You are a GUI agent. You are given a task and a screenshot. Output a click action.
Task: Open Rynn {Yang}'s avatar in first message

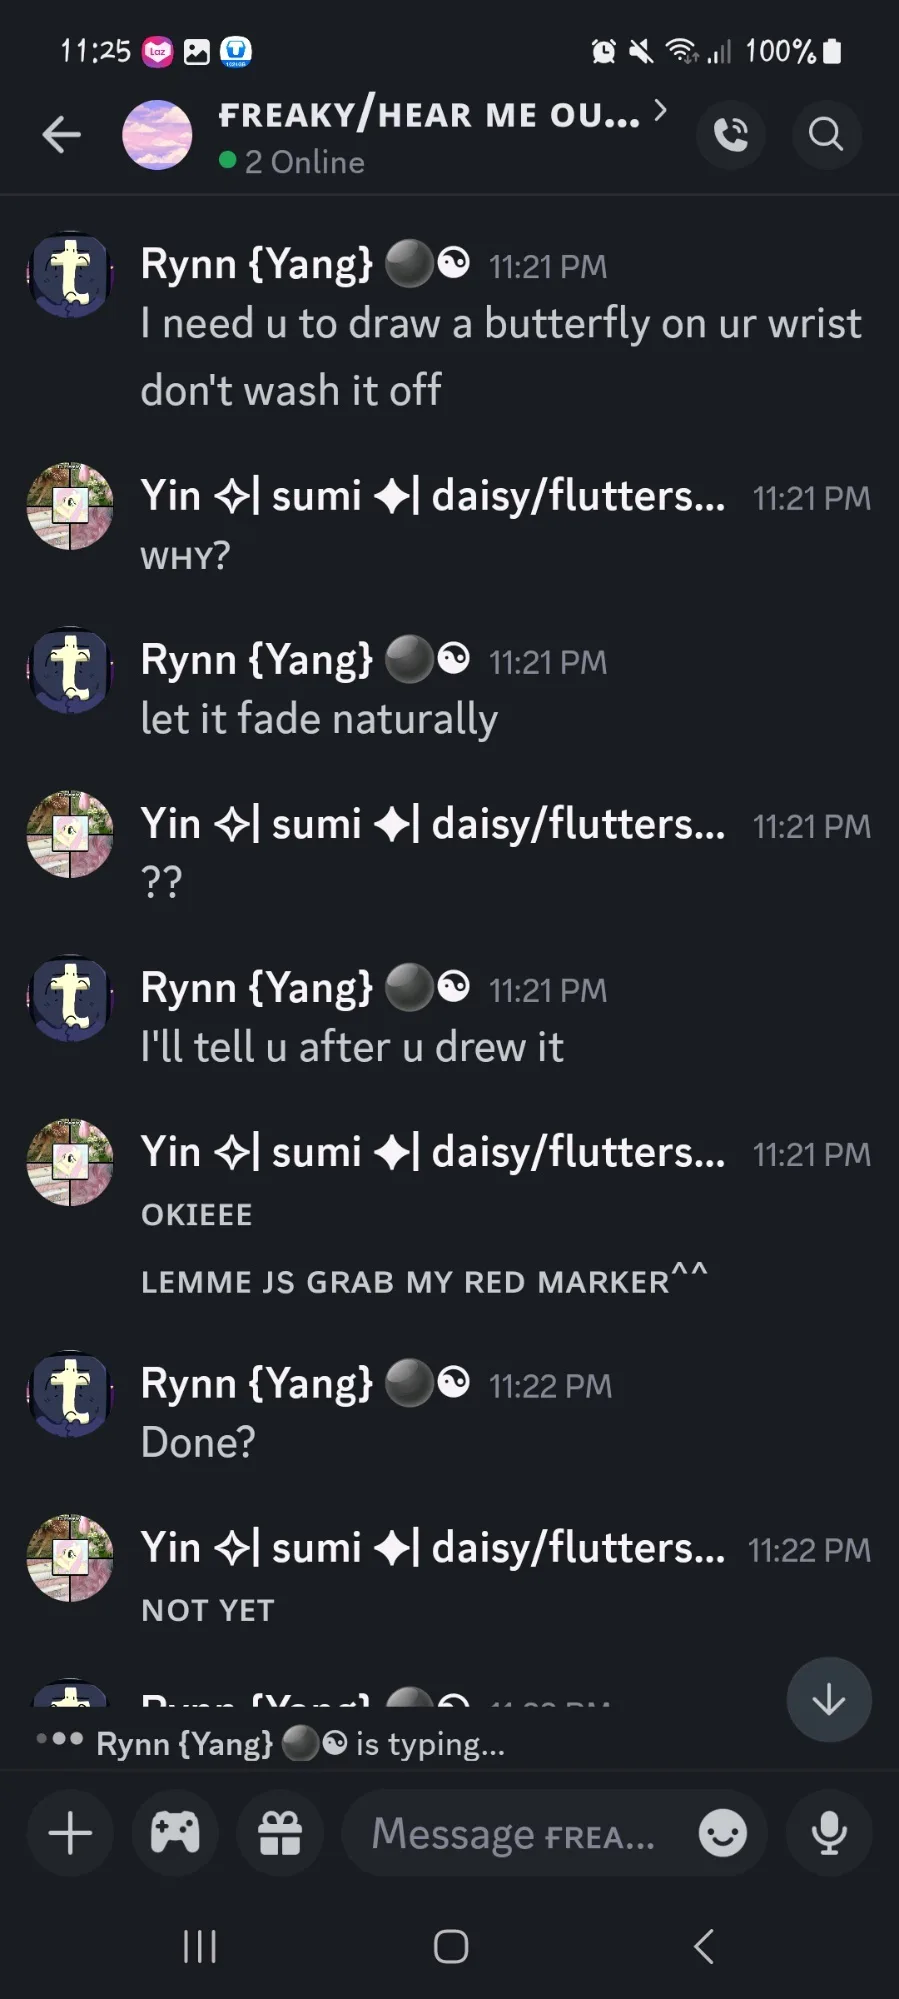click(x=70, y=274)
